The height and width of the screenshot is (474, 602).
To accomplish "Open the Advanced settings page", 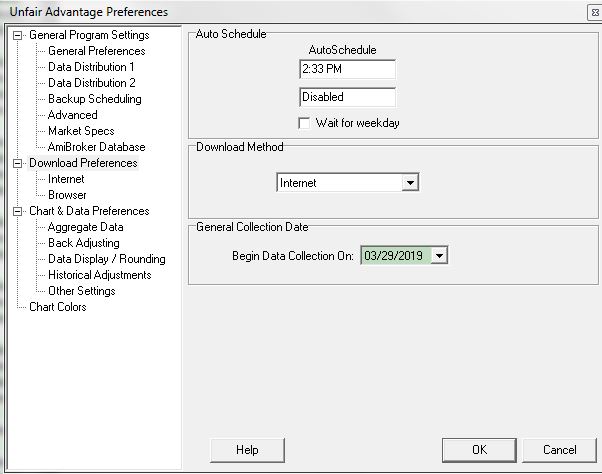I will click(73, 115).
